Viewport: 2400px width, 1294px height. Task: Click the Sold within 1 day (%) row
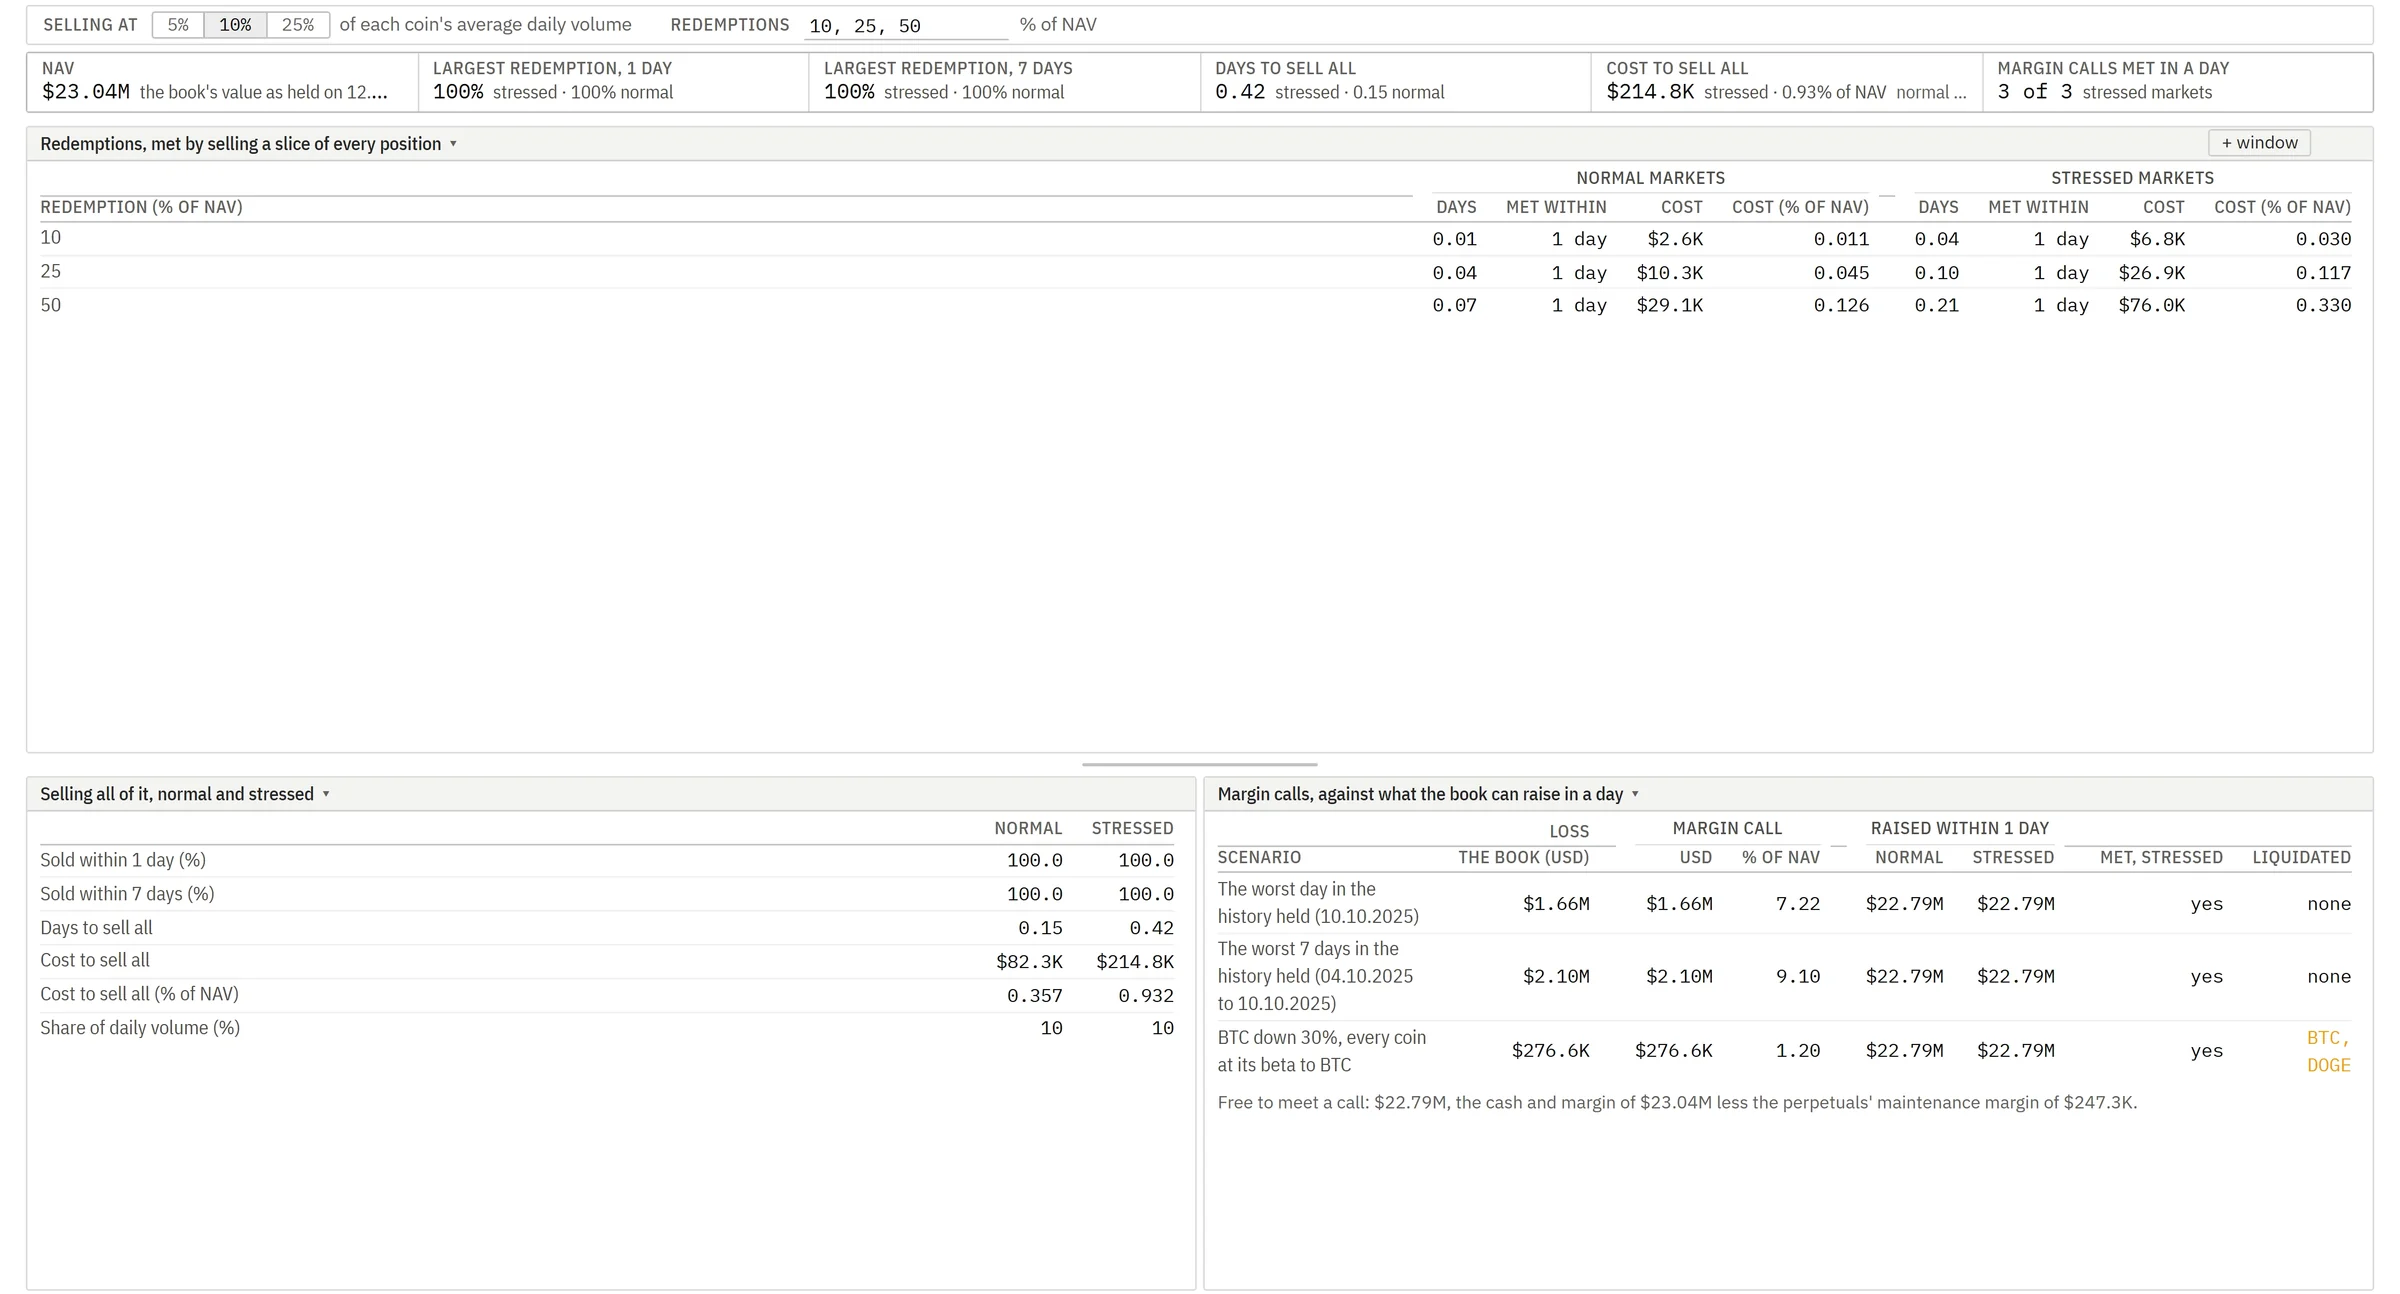click(606, 860)
